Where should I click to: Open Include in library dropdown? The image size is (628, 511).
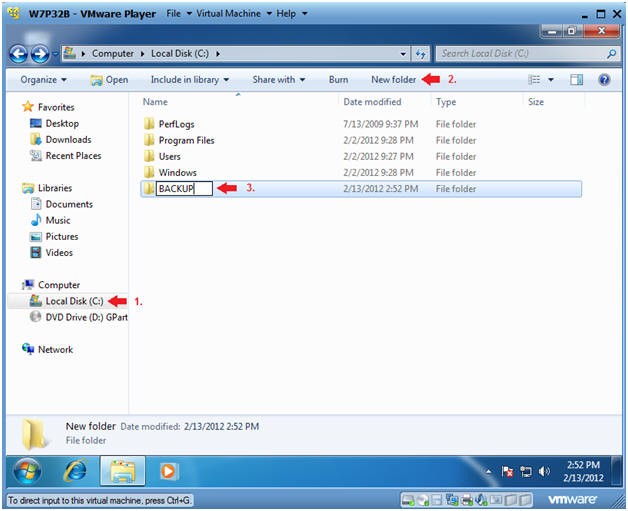click(x=190, y=80)
